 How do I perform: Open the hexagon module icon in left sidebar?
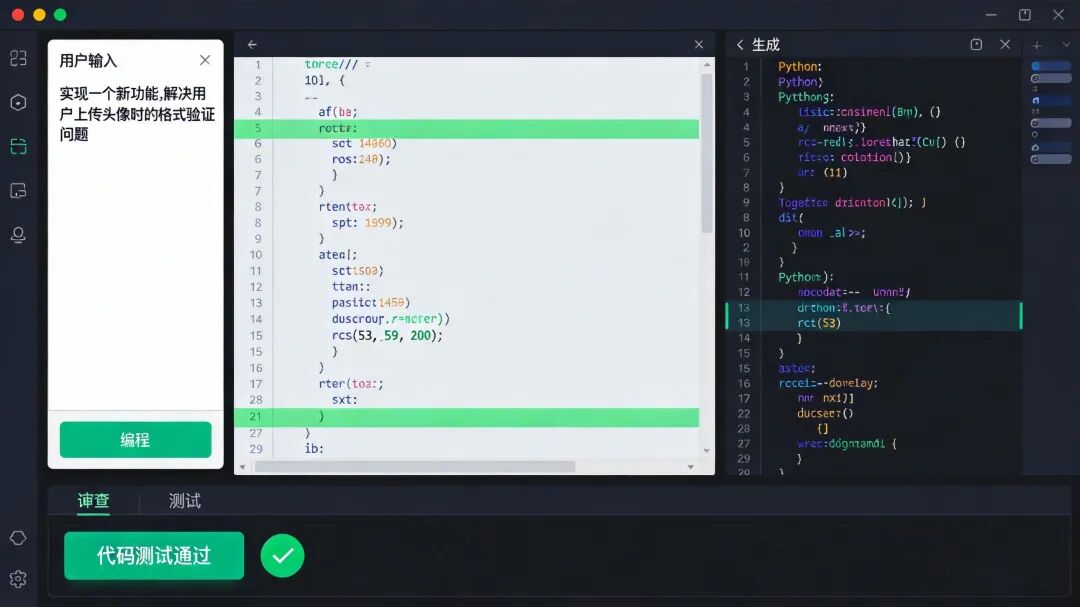point(19,103)
